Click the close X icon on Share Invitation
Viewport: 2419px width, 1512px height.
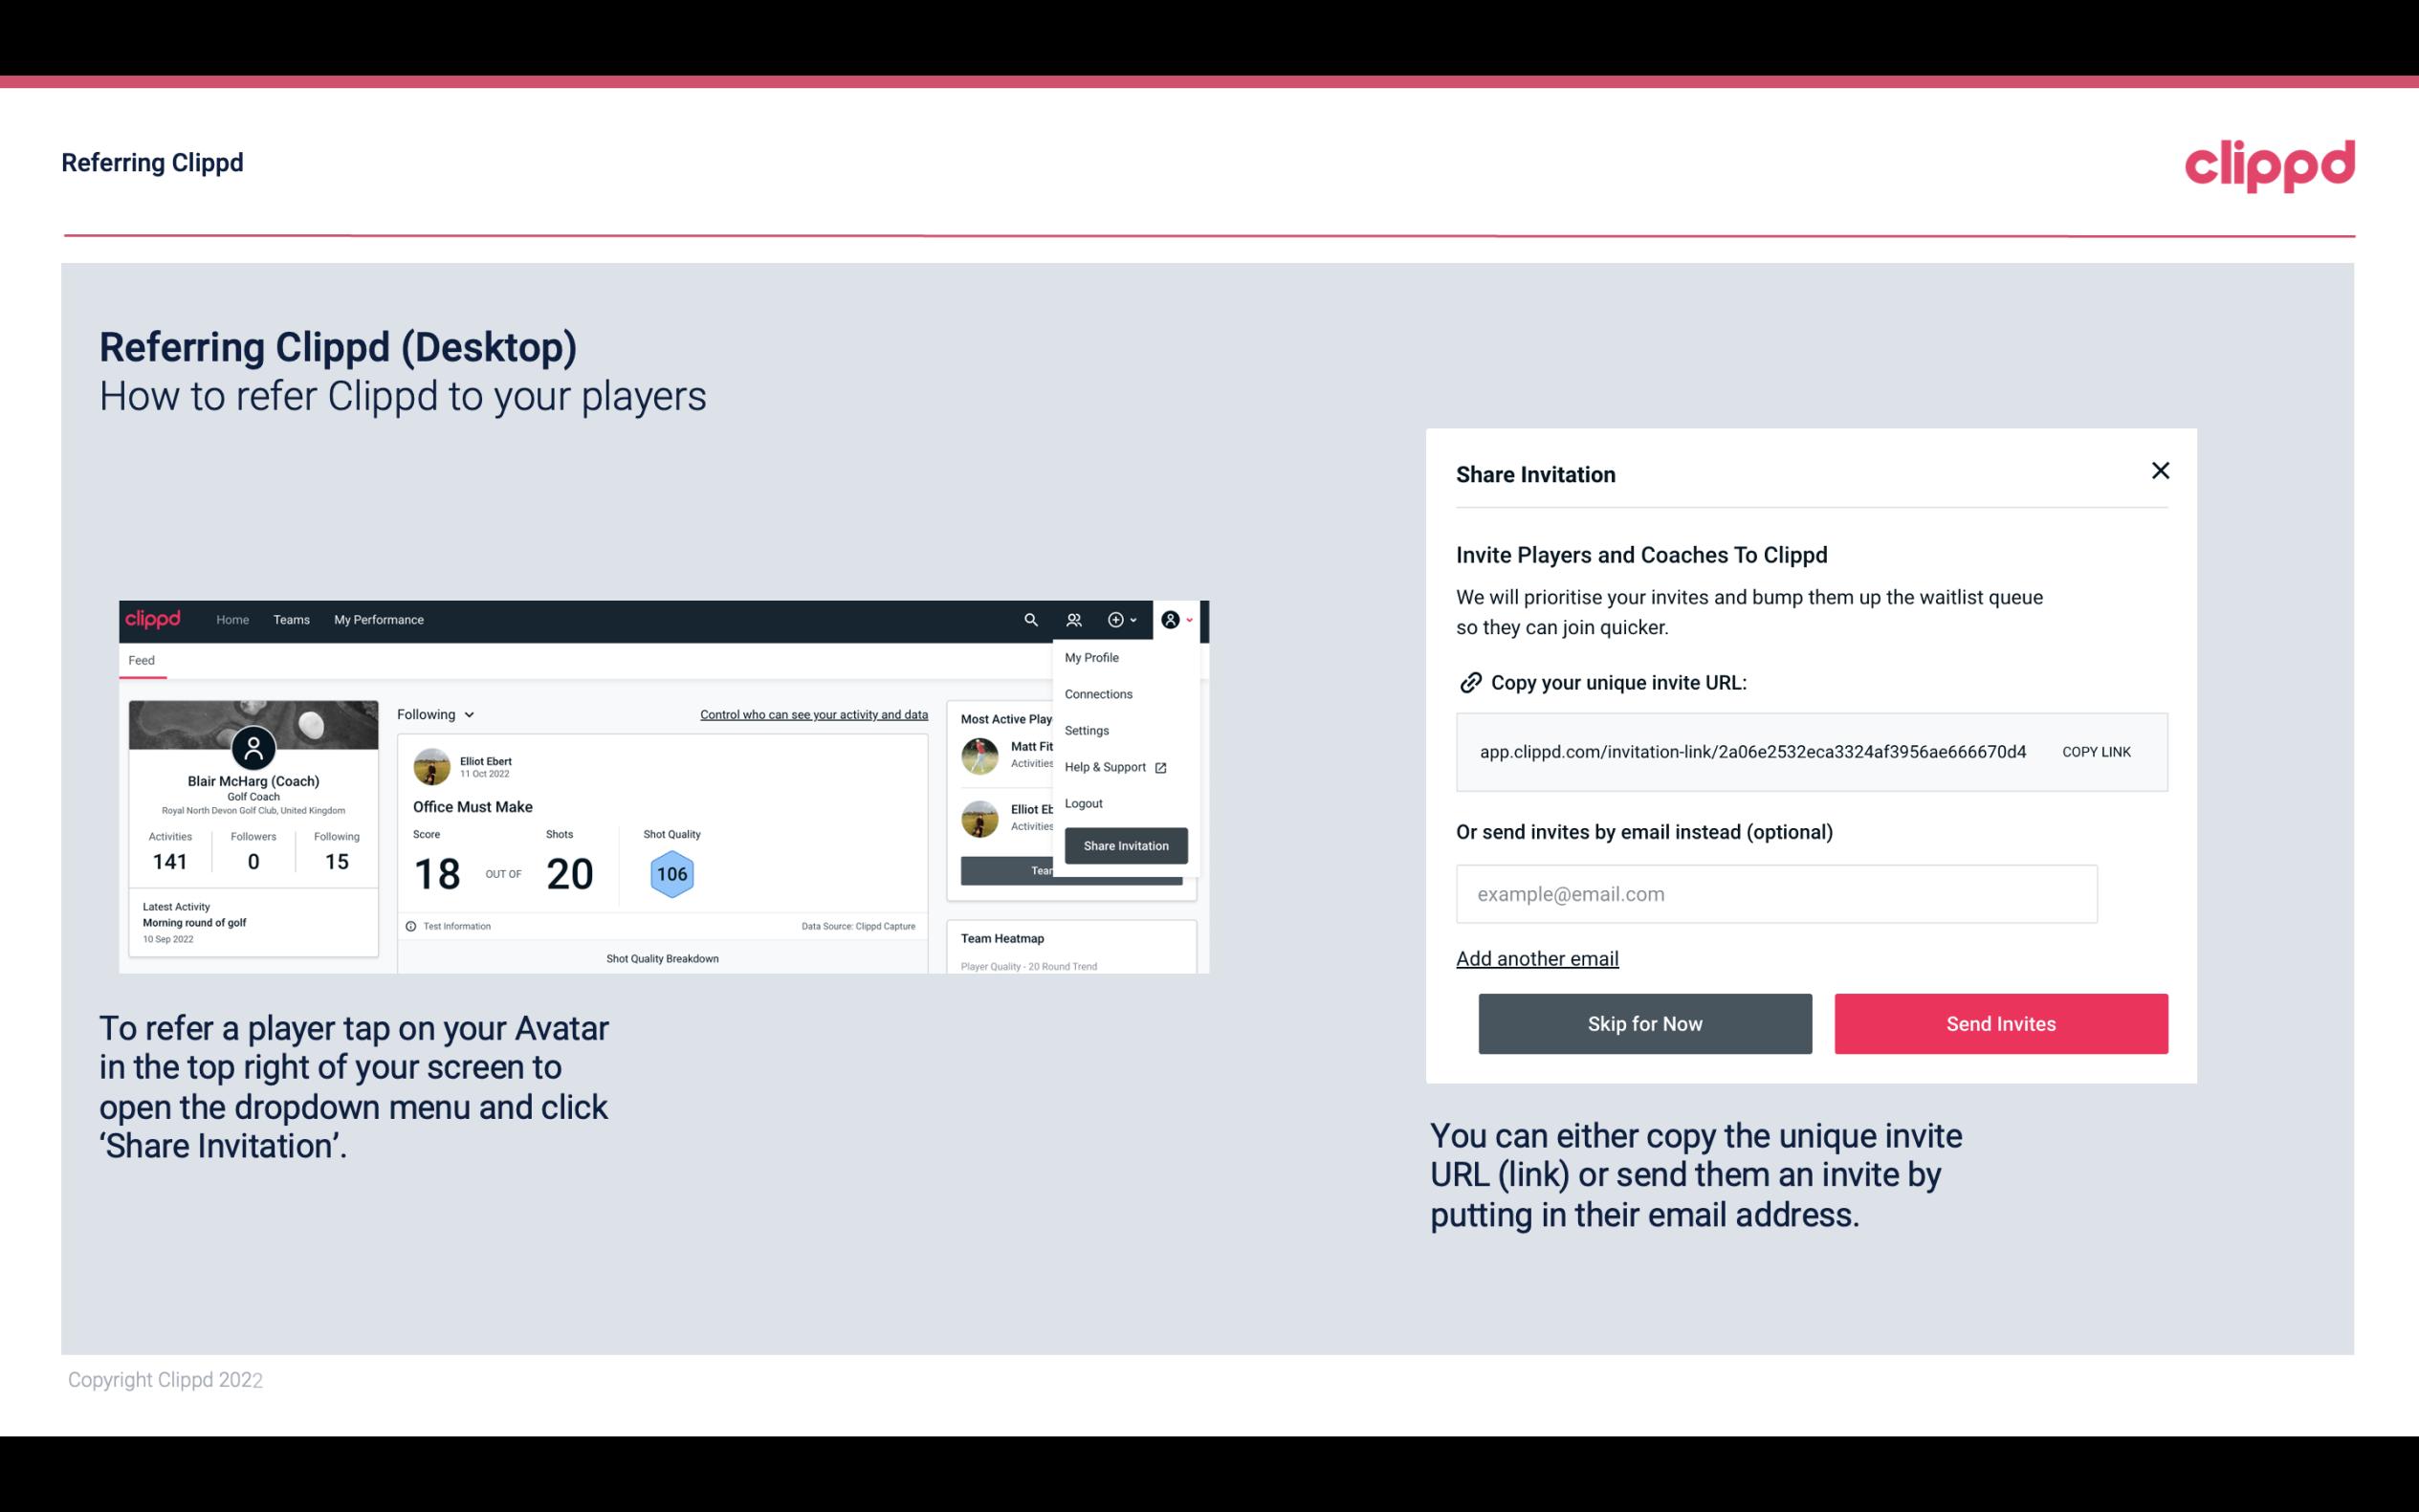2158,471
